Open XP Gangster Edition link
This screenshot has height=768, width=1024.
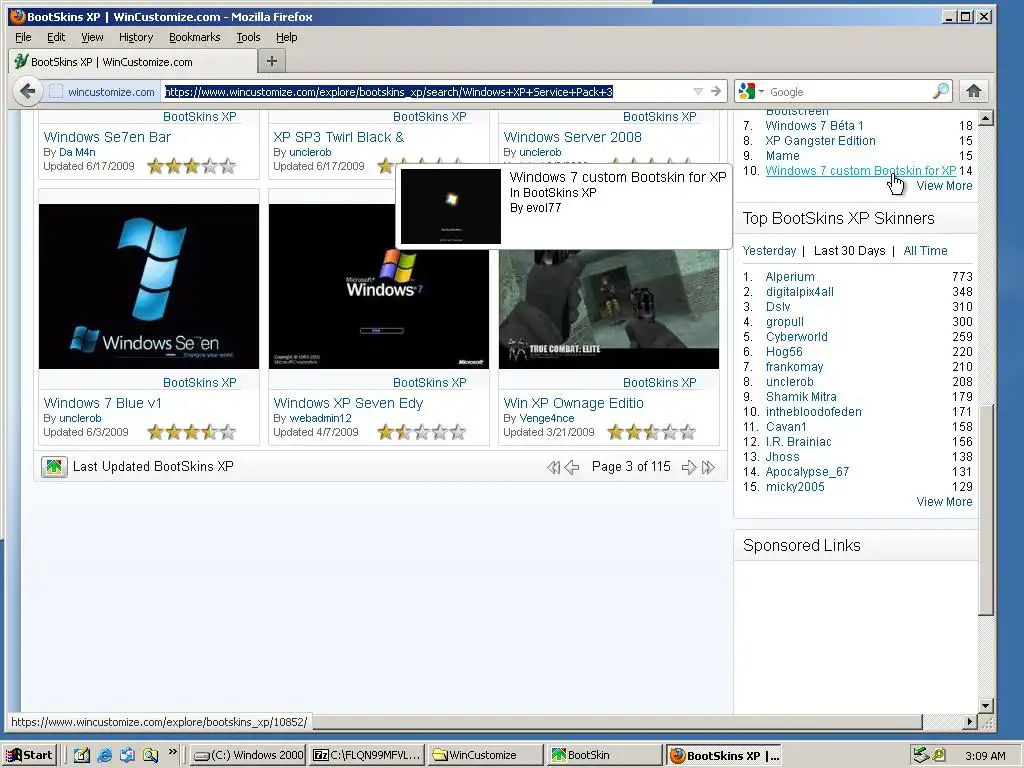tap(820, 140)
